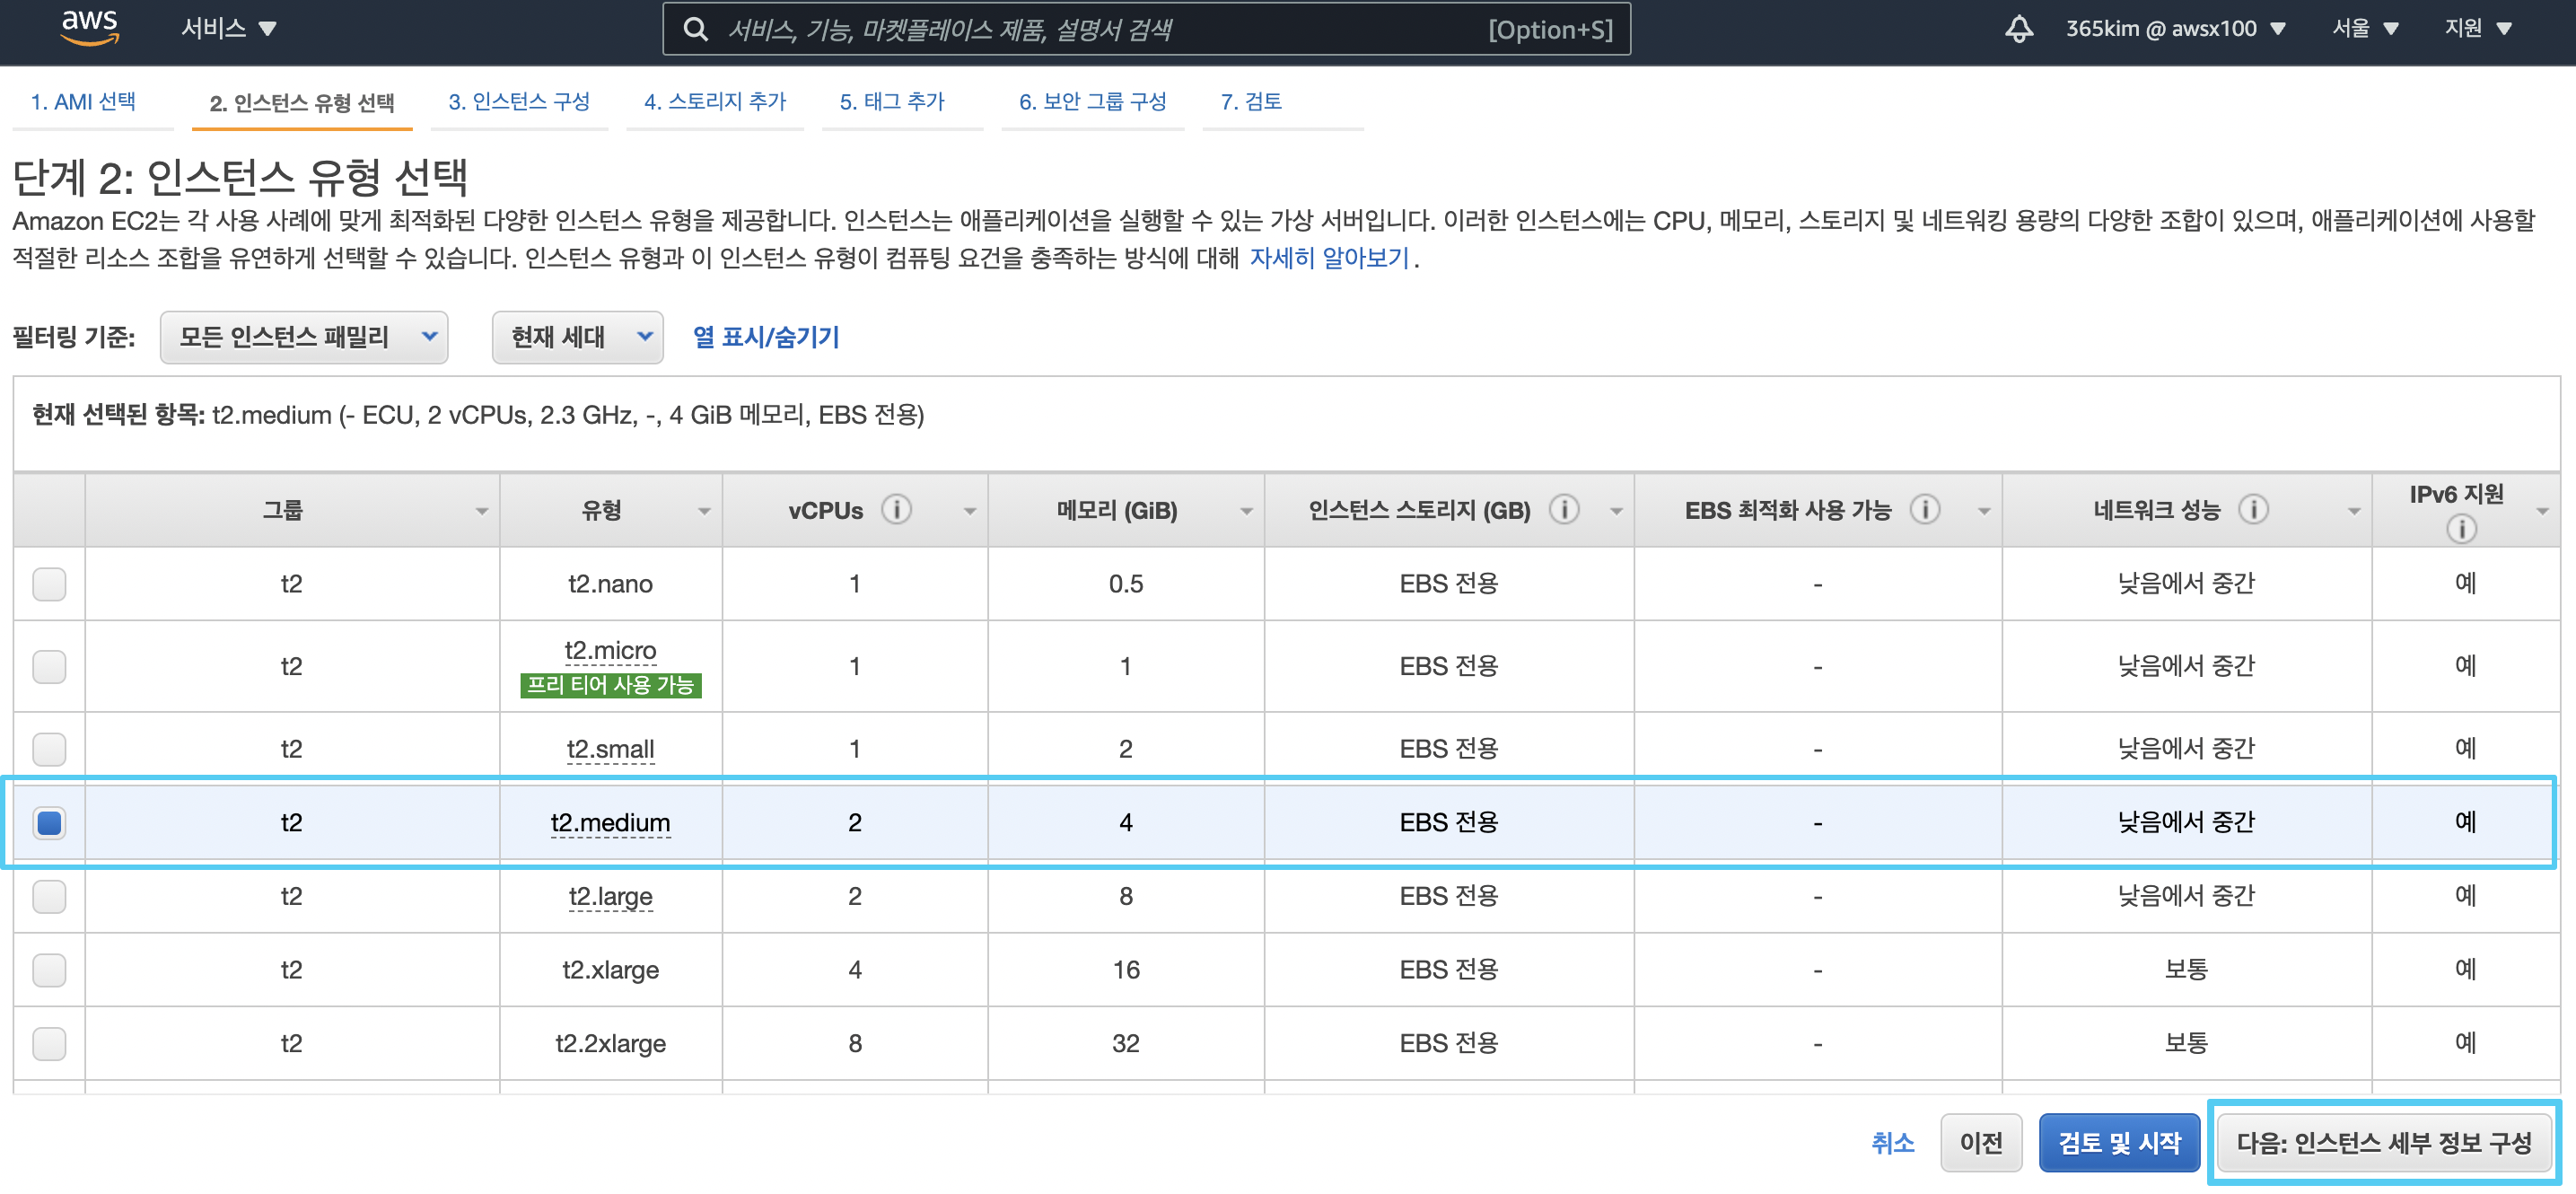
Task: Open the 현재 세대 generation dropdown
Action: (x=577, y=337)
